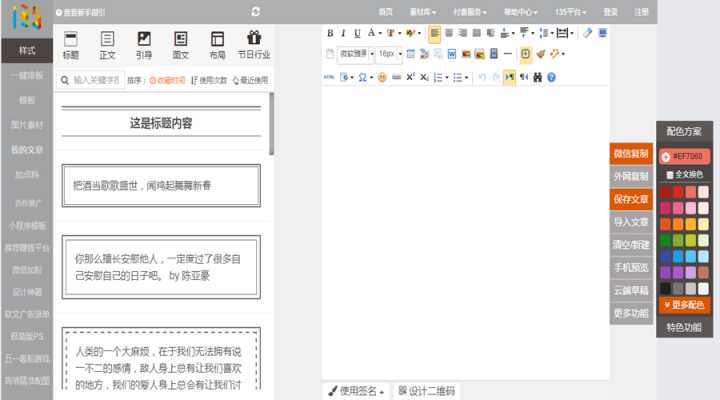Click the italic formatting icon
This screenshot has width=720, height=400.
pos(343,33)
